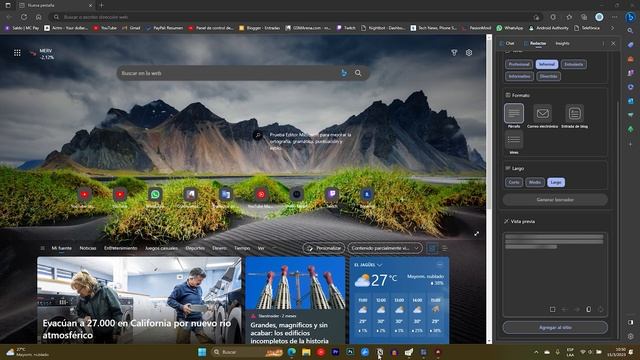Click the Bing Discover sidebar button
Screen dimensions: 640x360
[x=631, y=17]
